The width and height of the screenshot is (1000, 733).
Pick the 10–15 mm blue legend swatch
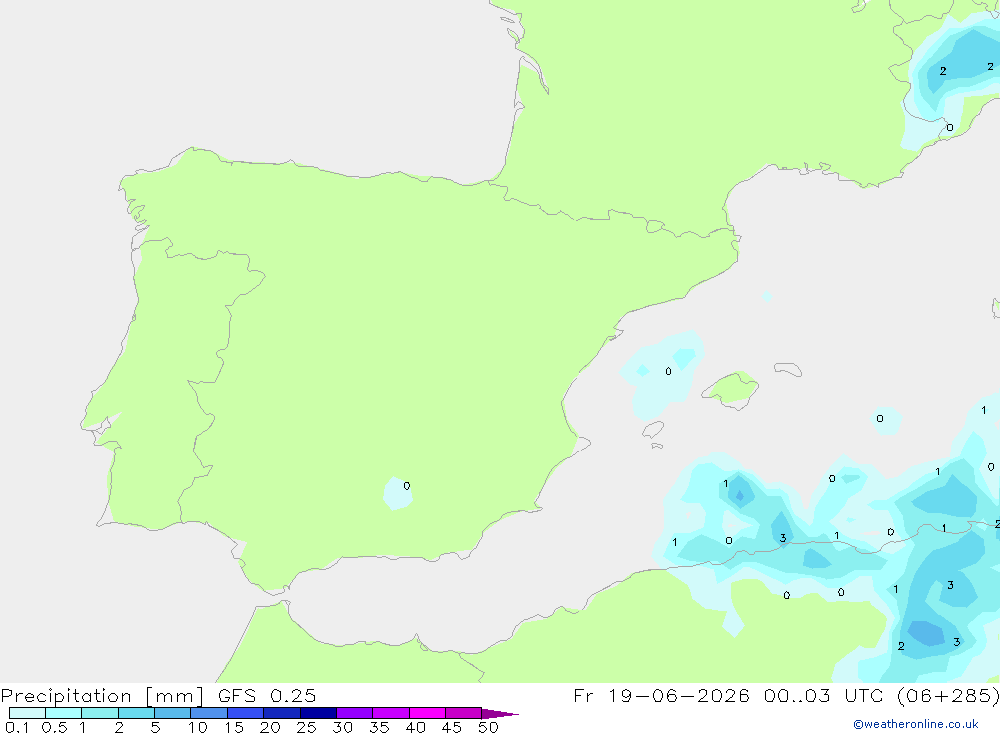click(209, 713)
